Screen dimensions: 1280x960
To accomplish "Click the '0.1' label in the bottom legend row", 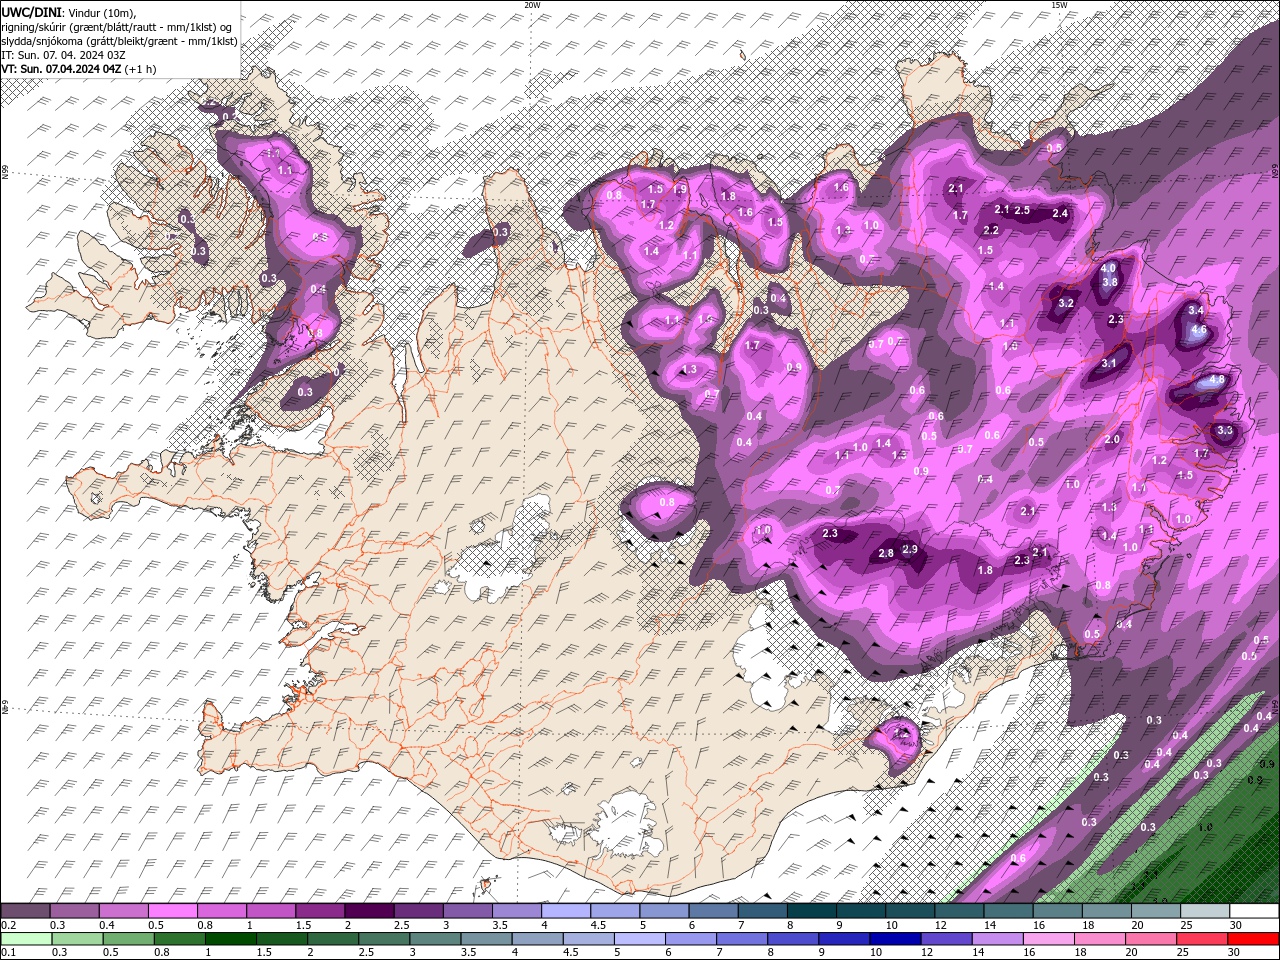I will tap(8, 953).
